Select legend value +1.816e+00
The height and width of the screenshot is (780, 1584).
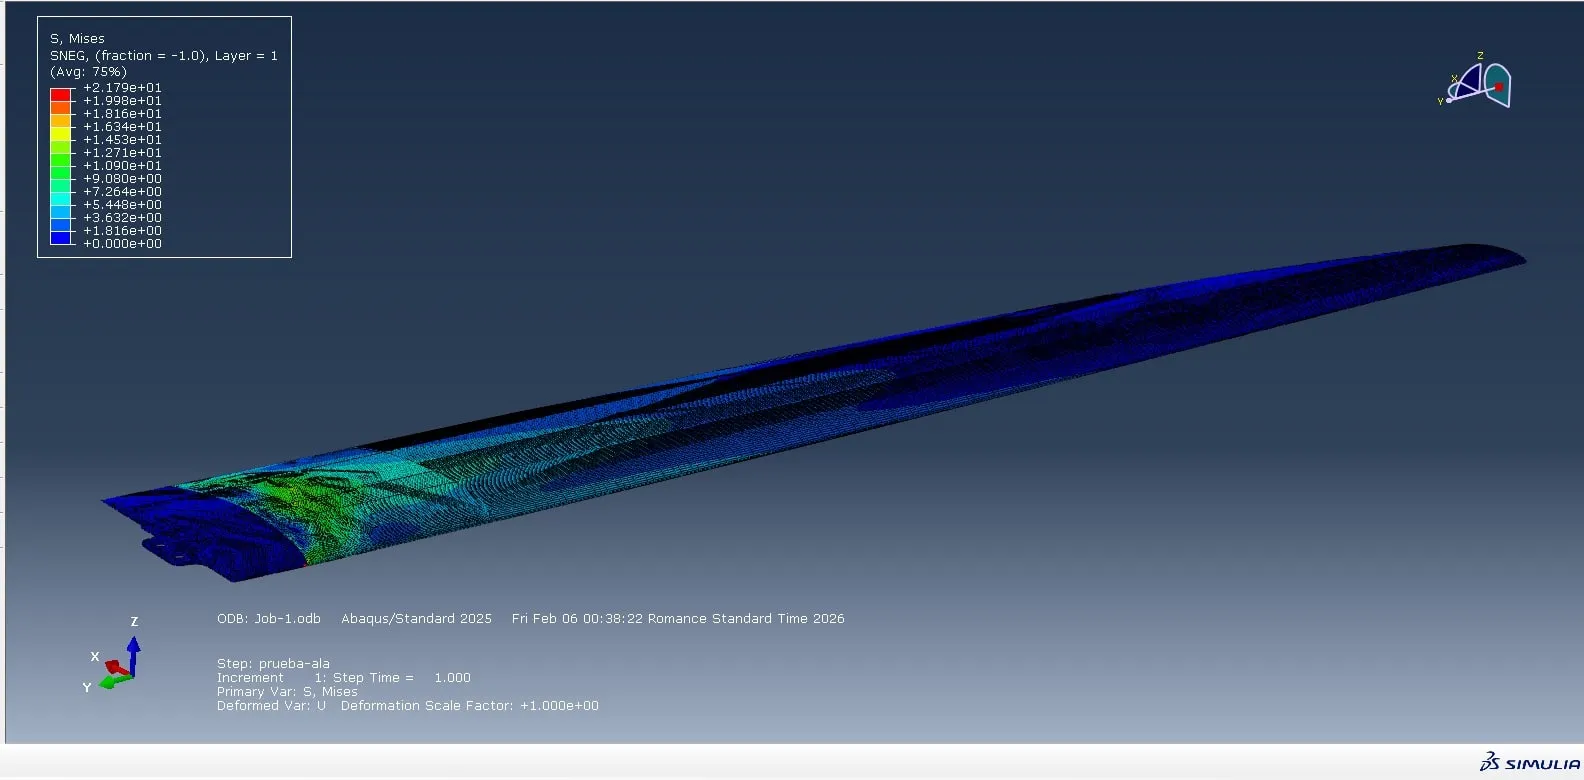click(x=122, y=231)
